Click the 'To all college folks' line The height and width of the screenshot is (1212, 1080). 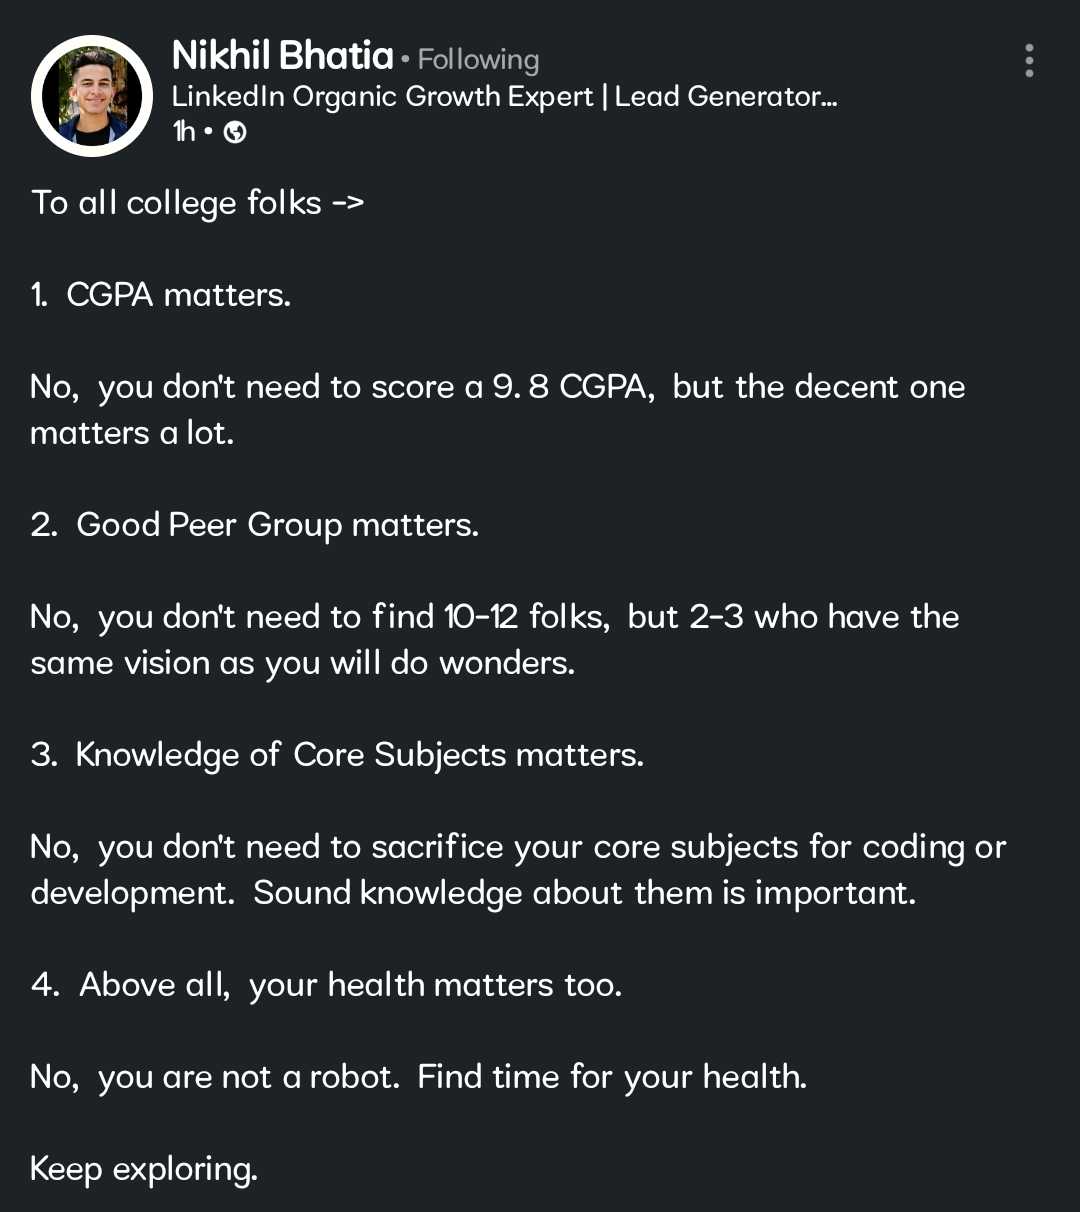pyautogui.click(x=197, y=203)
